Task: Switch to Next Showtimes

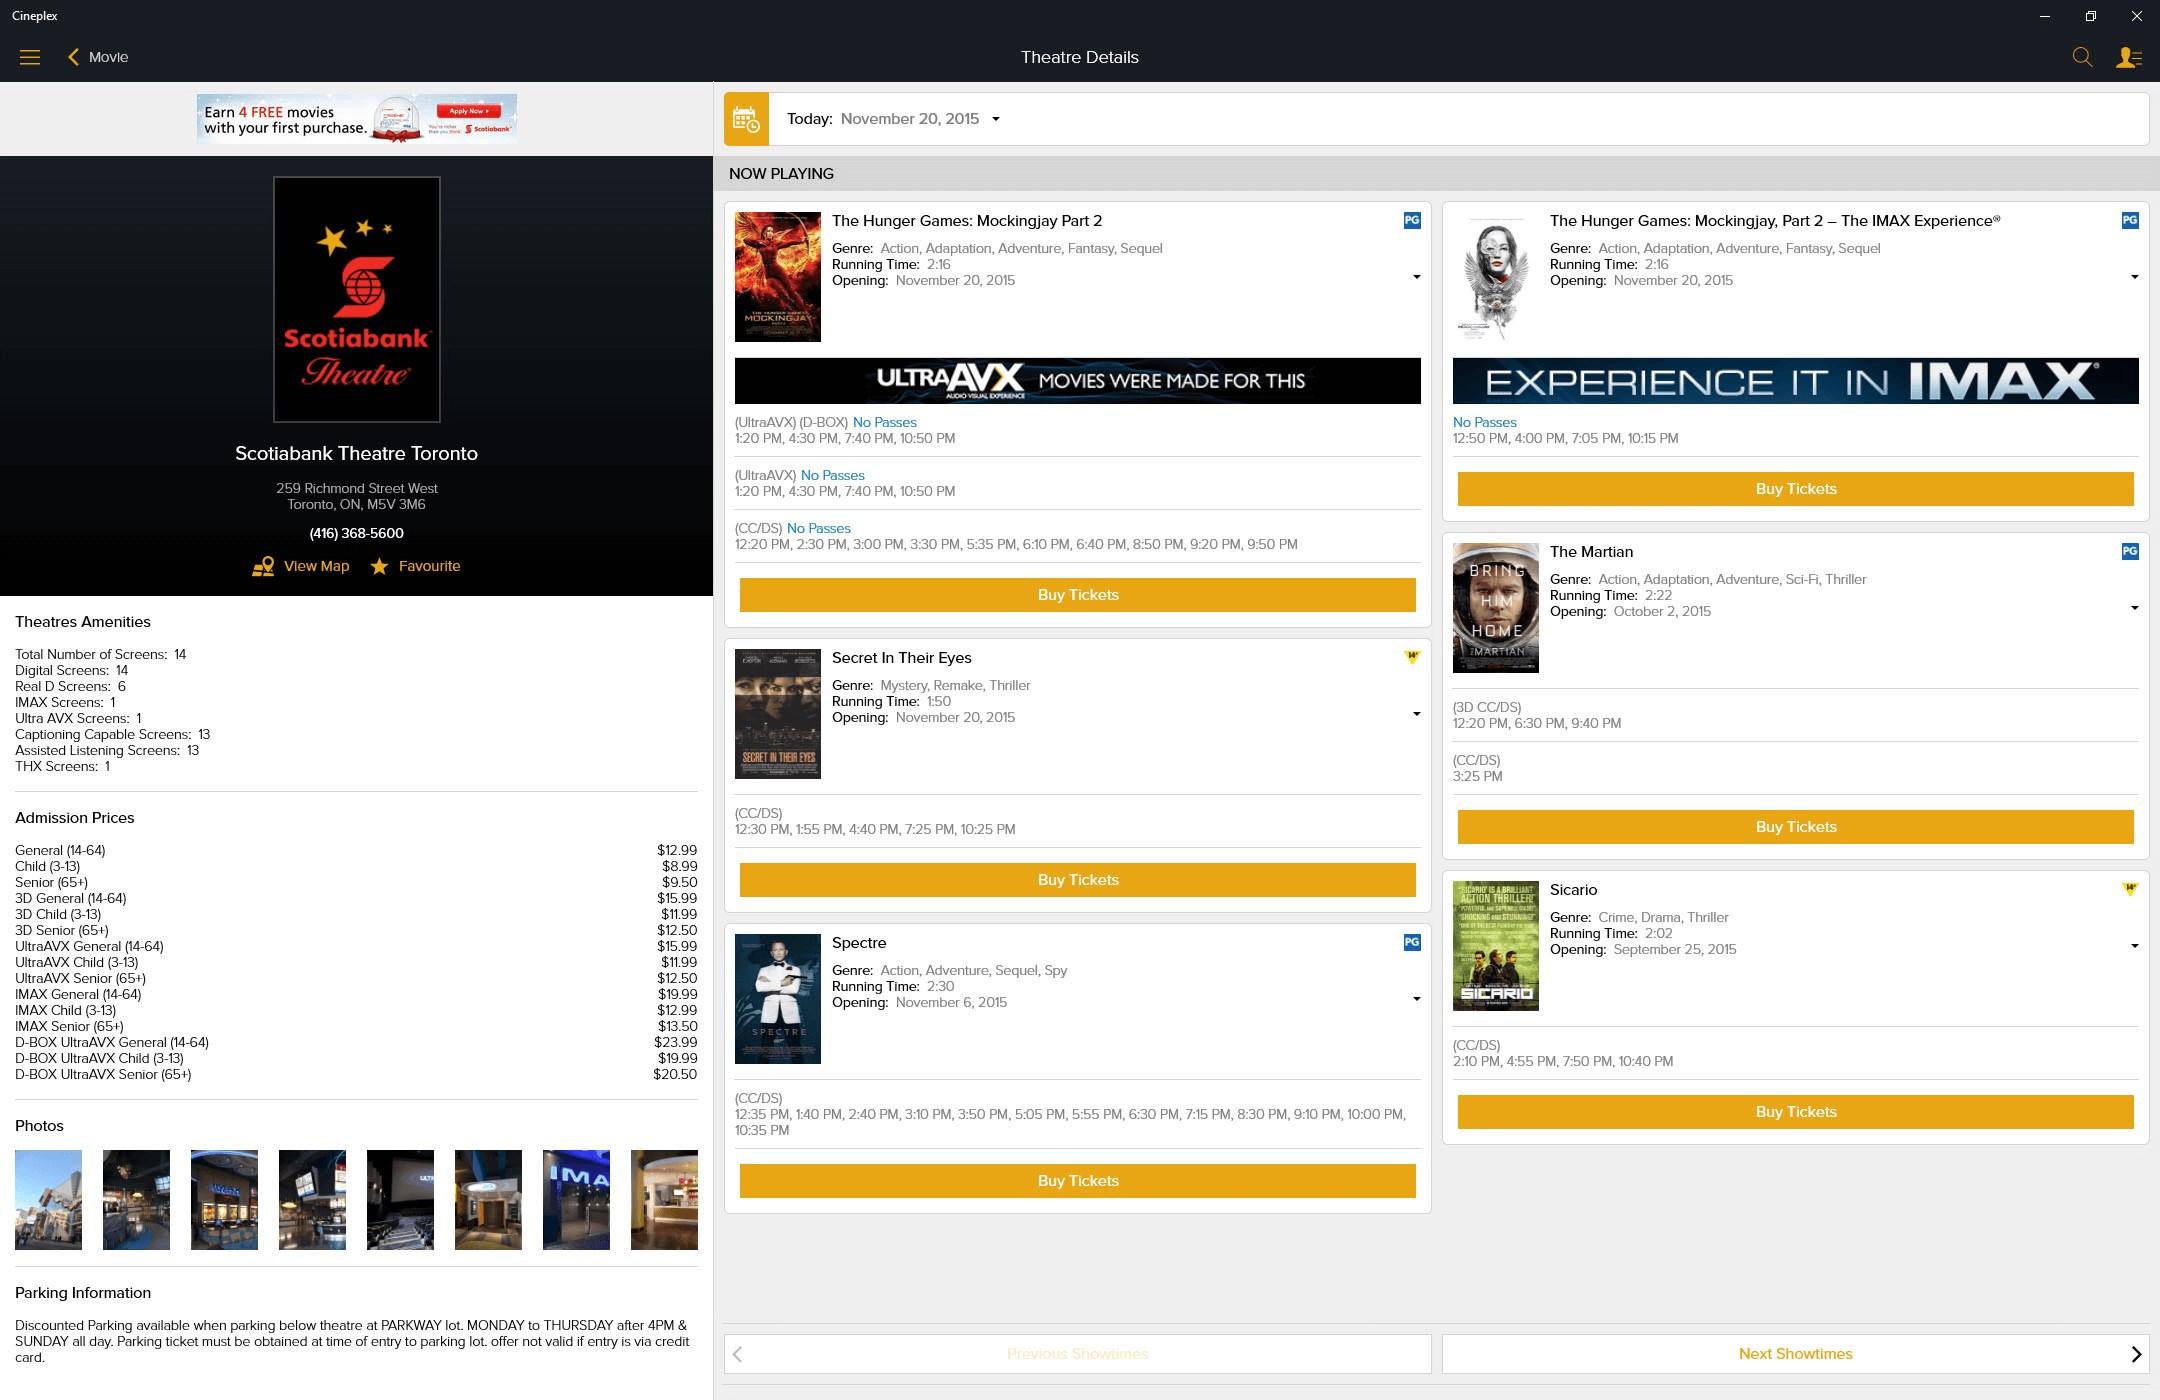Action: [x=1795, y=1353]
